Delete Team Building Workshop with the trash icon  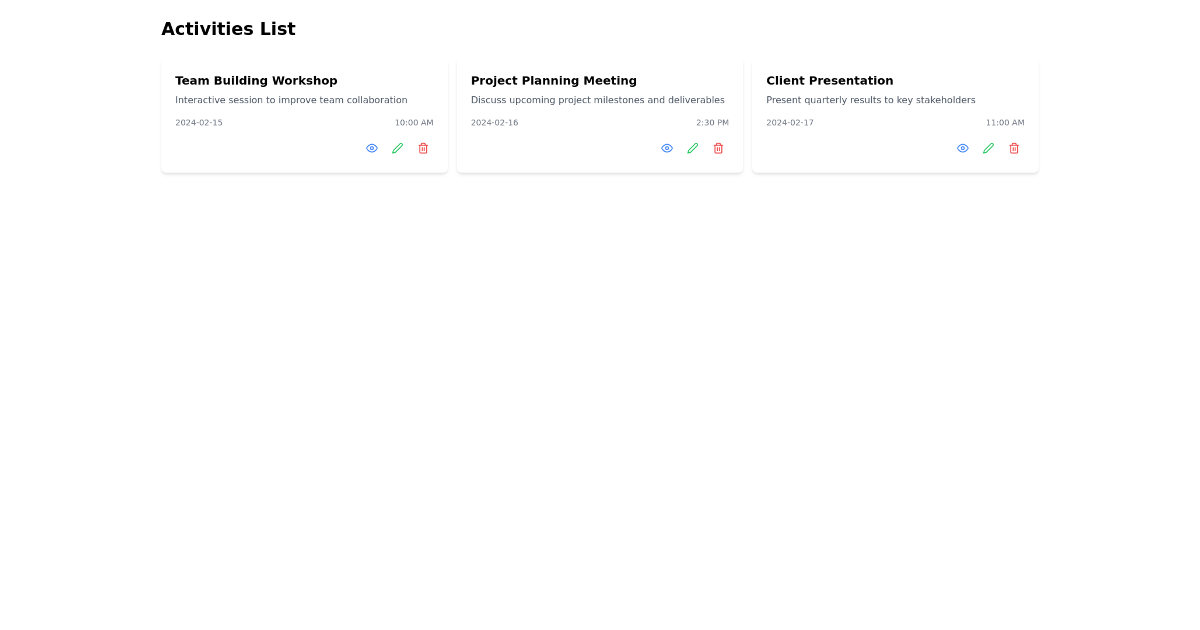(423, 148)
